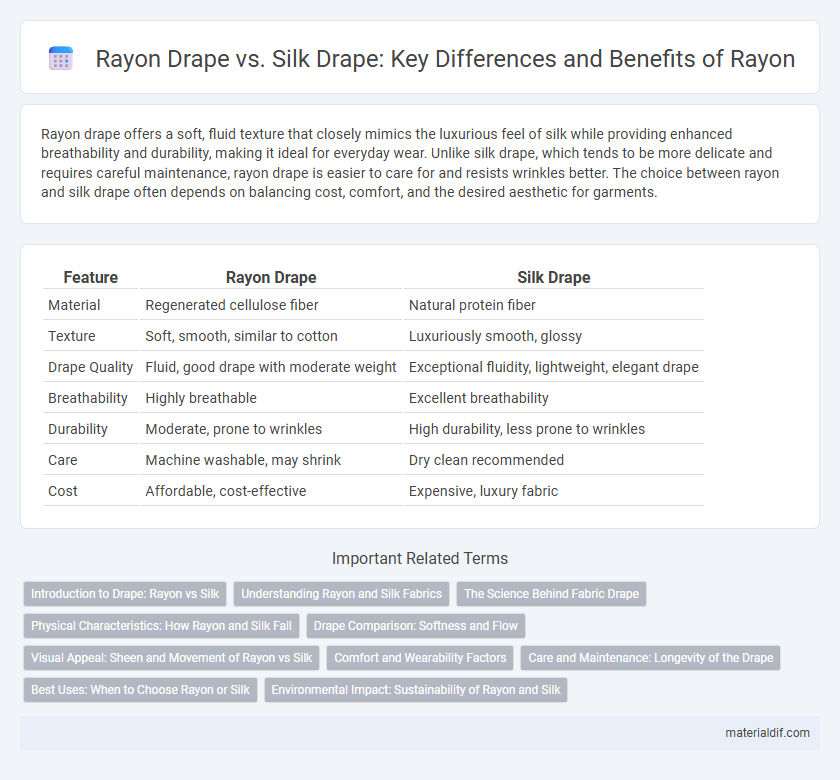This screenshot has height=780, width=840.
Task: Select 'Fluid, good drape with moderate weight' cell
Action: (271, 367)
